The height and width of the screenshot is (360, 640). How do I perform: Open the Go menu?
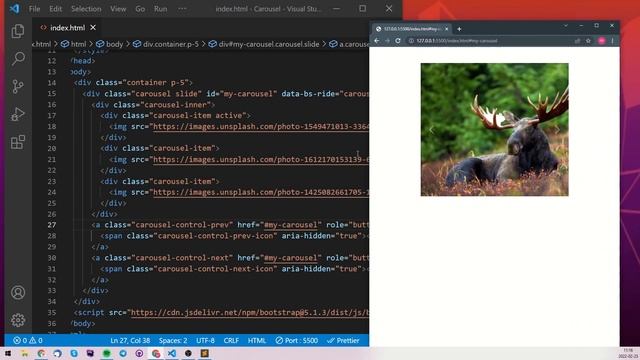[140, 9]
